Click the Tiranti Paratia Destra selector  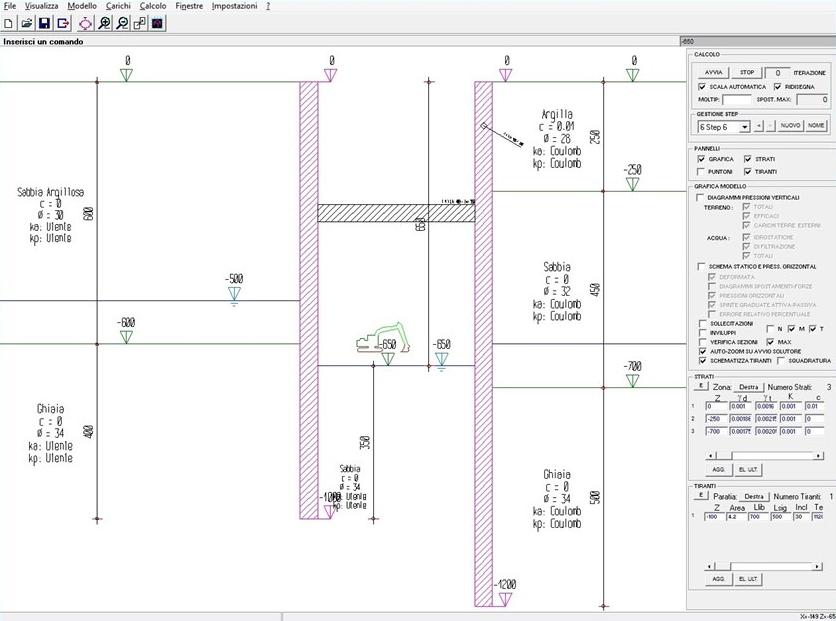coord(754,496)
